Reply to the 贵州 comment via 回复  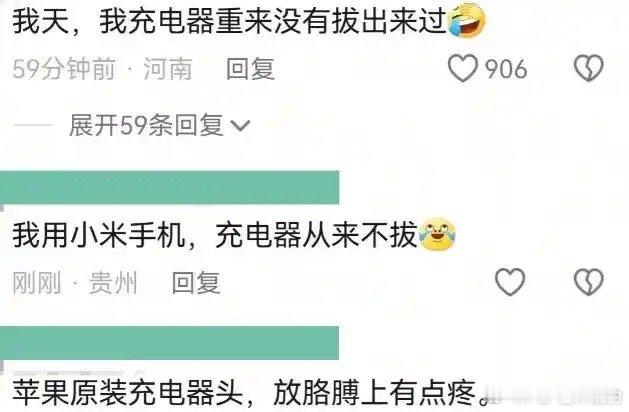(196, 282)
